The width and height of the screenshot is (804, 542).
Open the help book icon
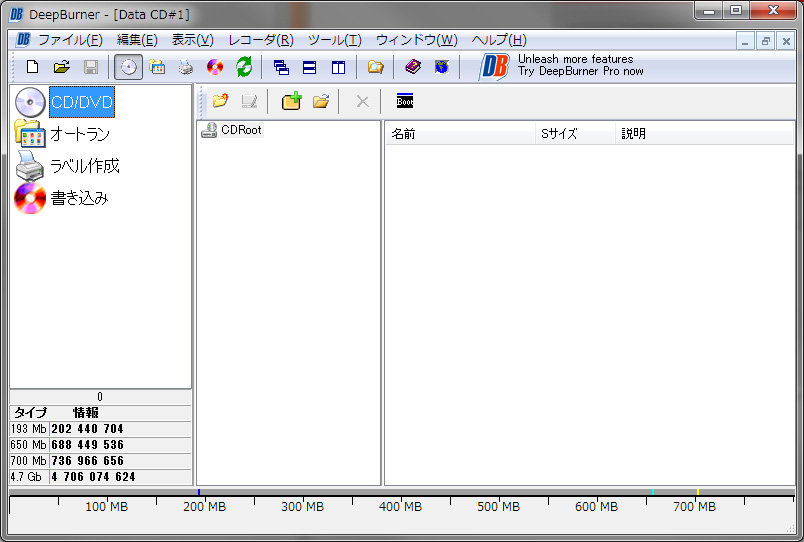click(x=413, y=67)
